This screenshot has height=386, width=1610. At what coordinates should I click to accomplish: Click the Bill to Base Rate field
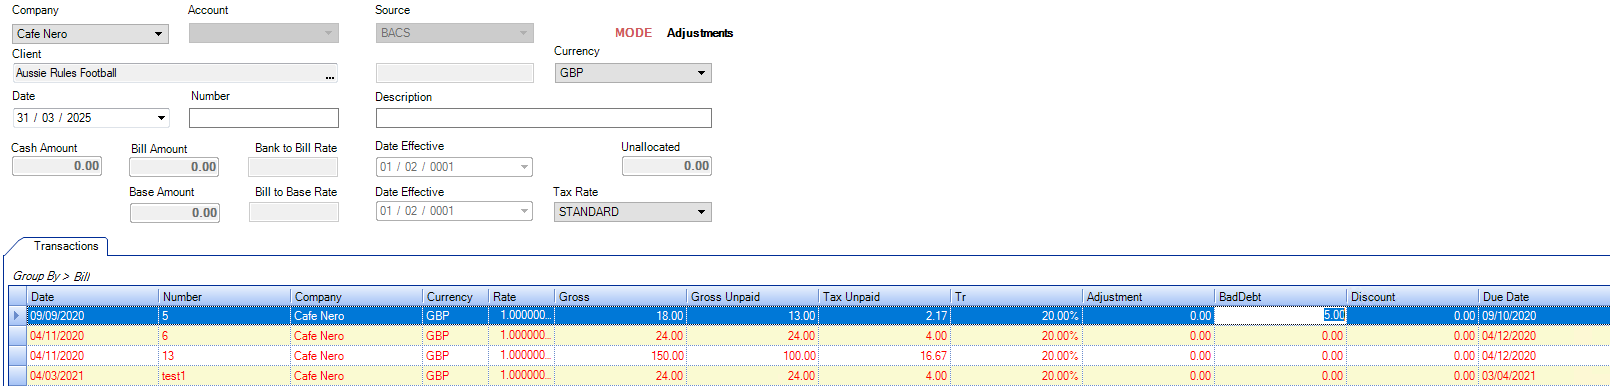(x=294, y=212)
